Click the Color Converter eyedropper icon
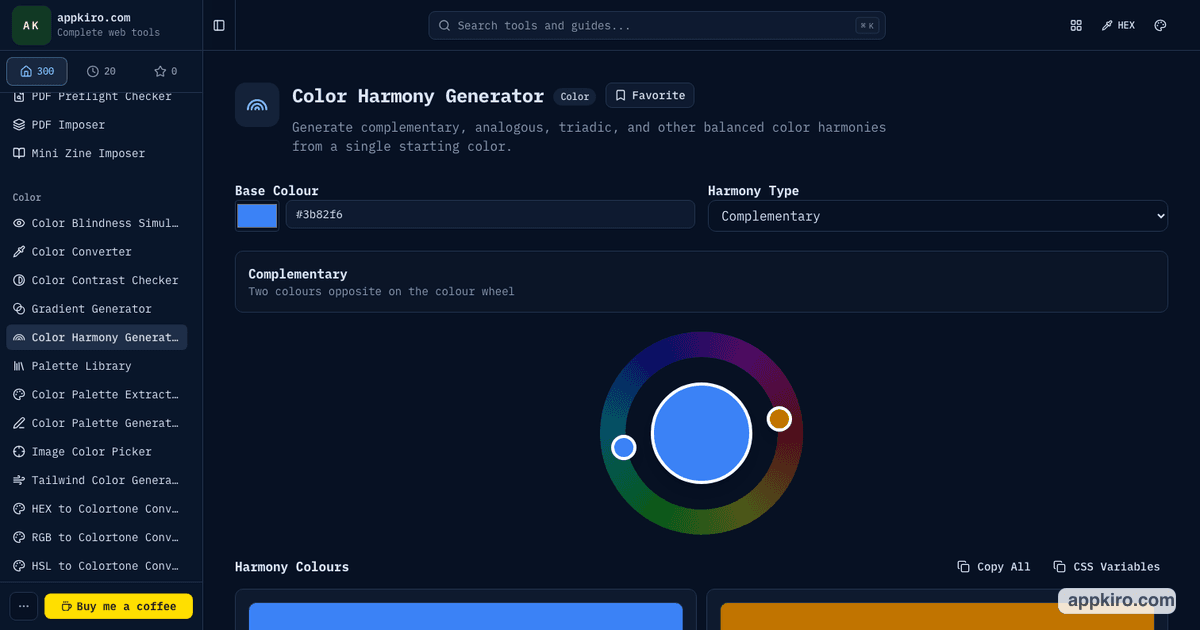 [19, 252]
